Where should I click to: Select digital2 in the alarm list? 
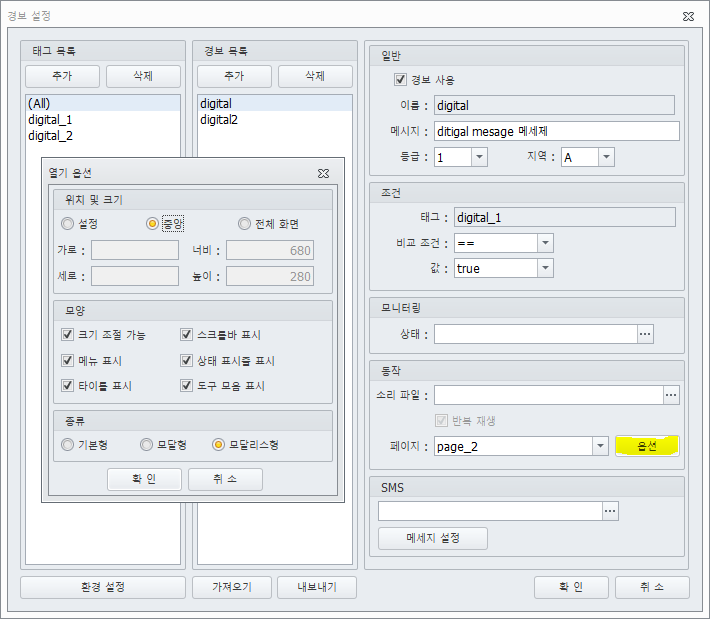(275, 120)
